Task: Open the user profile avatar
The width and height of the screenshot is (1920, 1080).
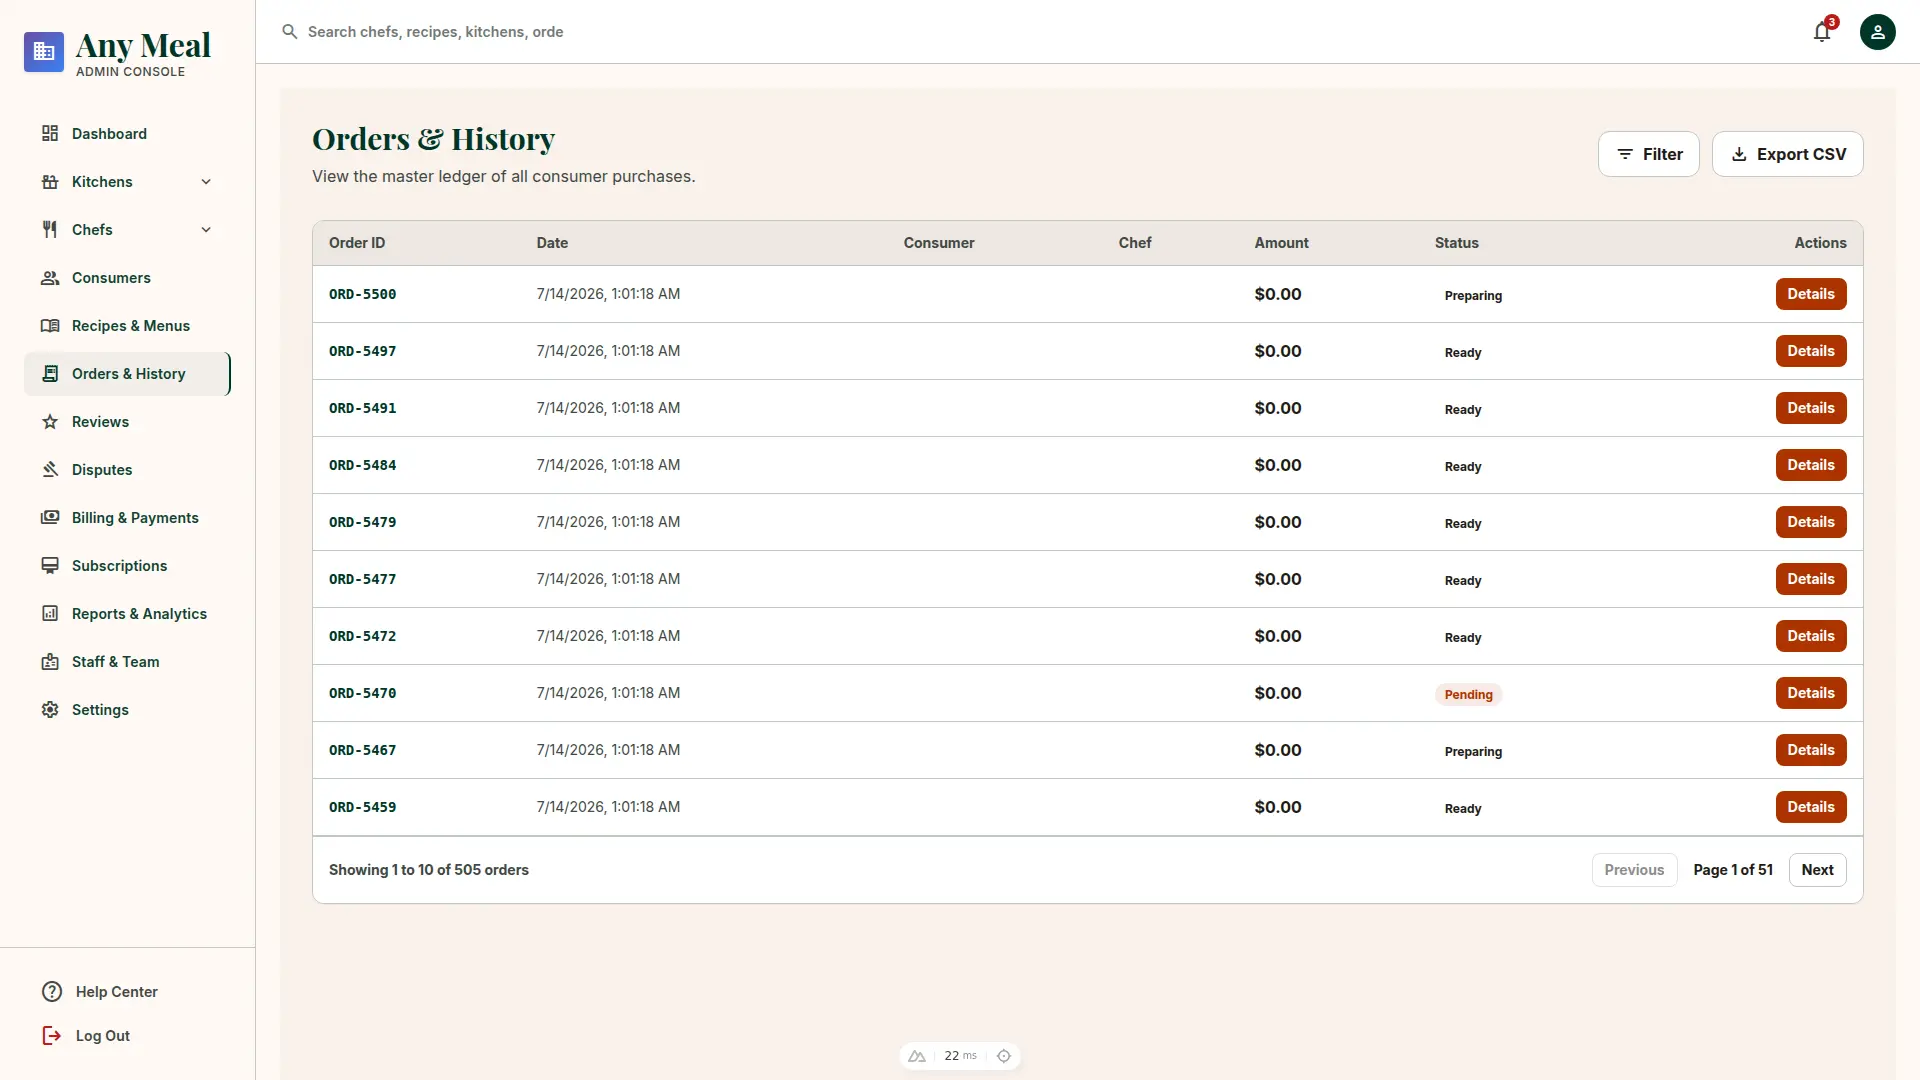Action: 1878,32
